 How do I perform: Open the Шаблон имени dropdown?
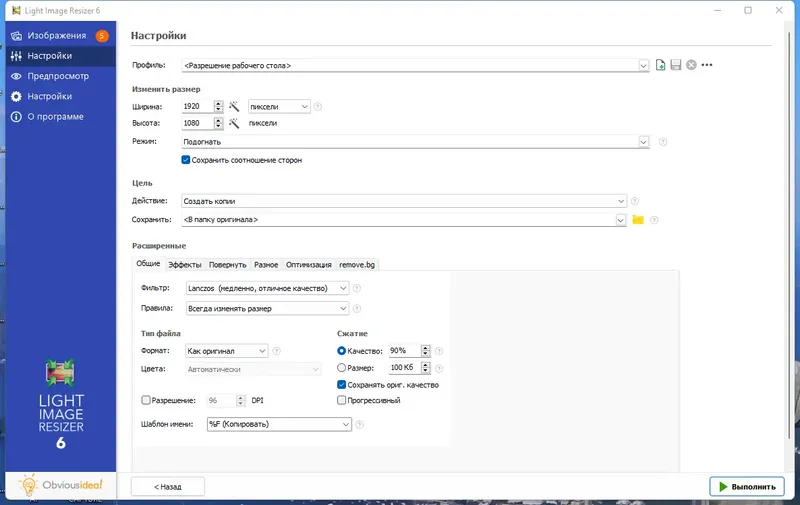[x=279, y=424]
